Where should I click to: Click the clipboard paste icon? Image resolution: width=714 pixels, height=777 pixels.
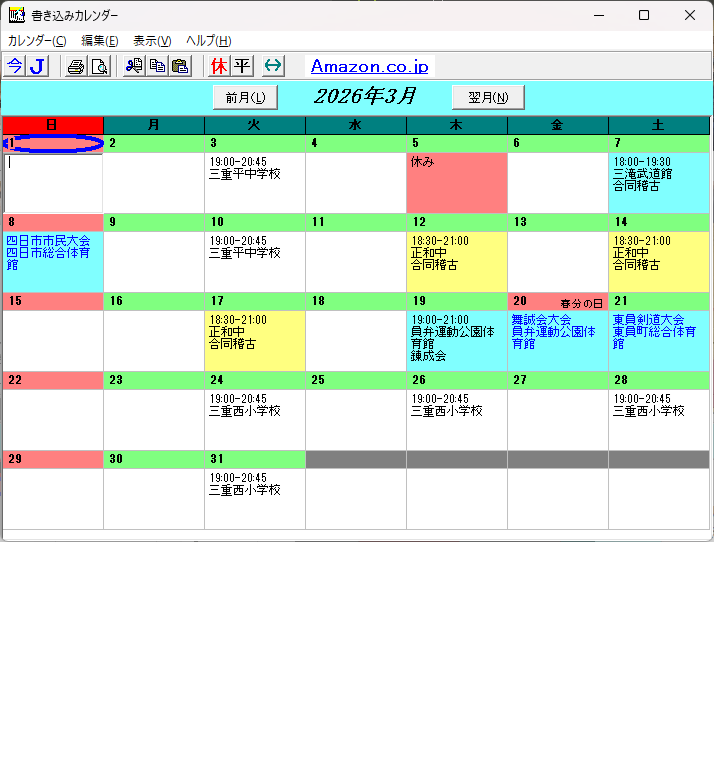180,66
